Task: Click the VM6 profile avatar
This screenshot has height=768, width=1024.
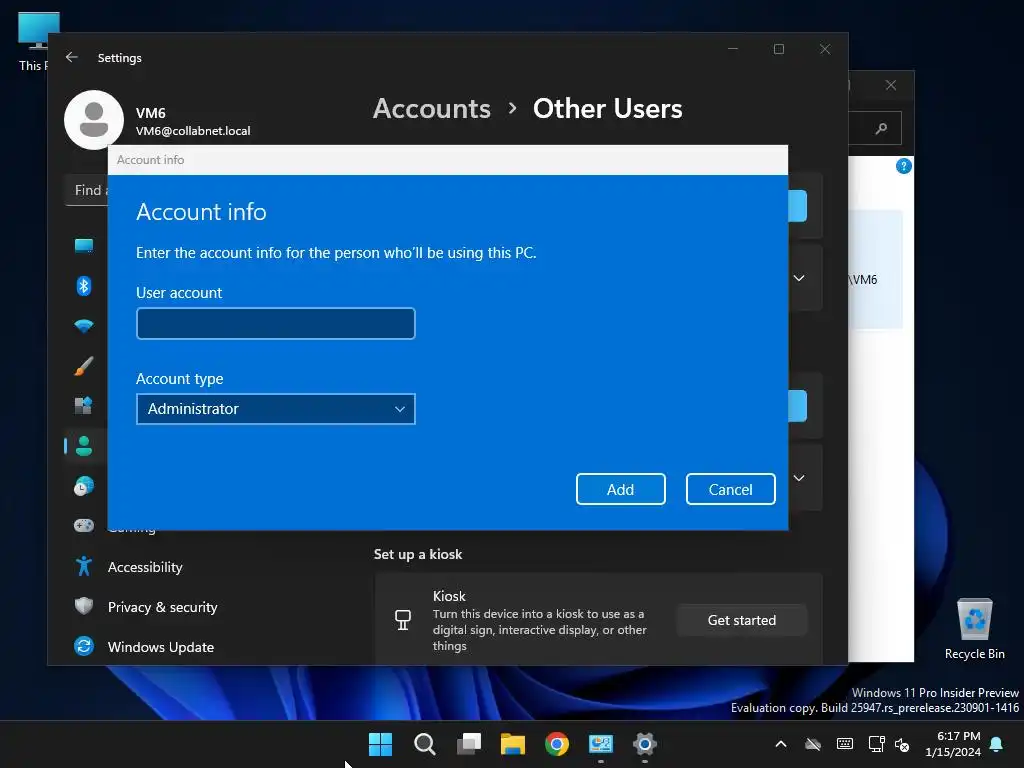Action: point(94,120)
